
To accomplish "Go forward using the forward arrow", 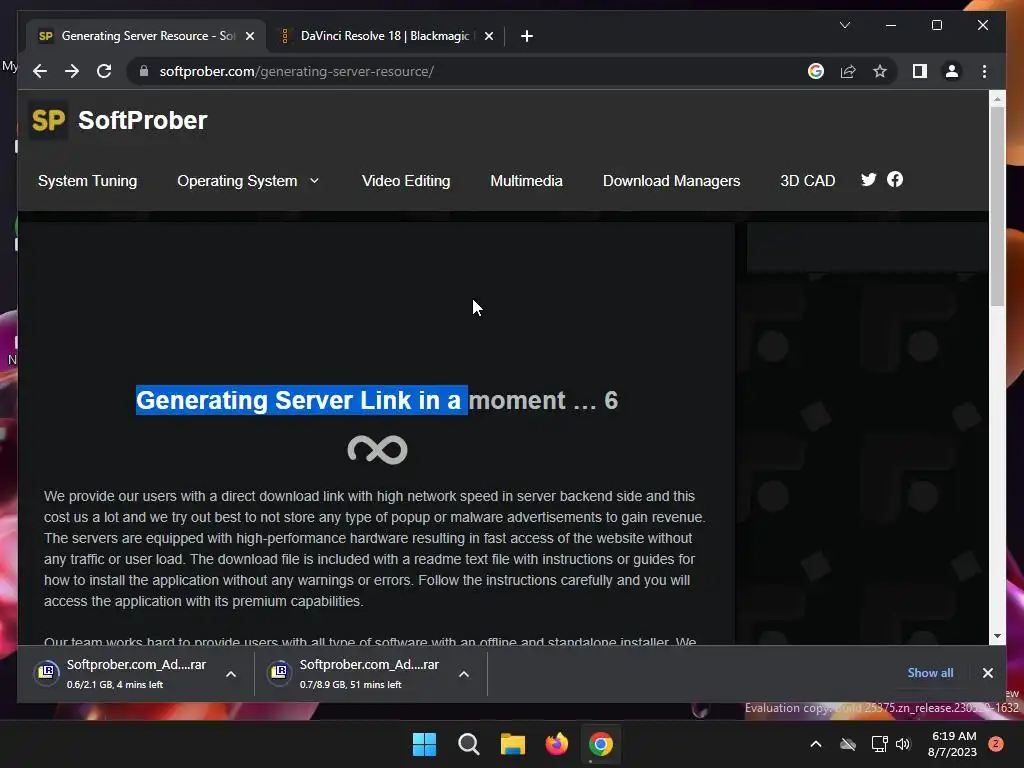I will point(72,71).
